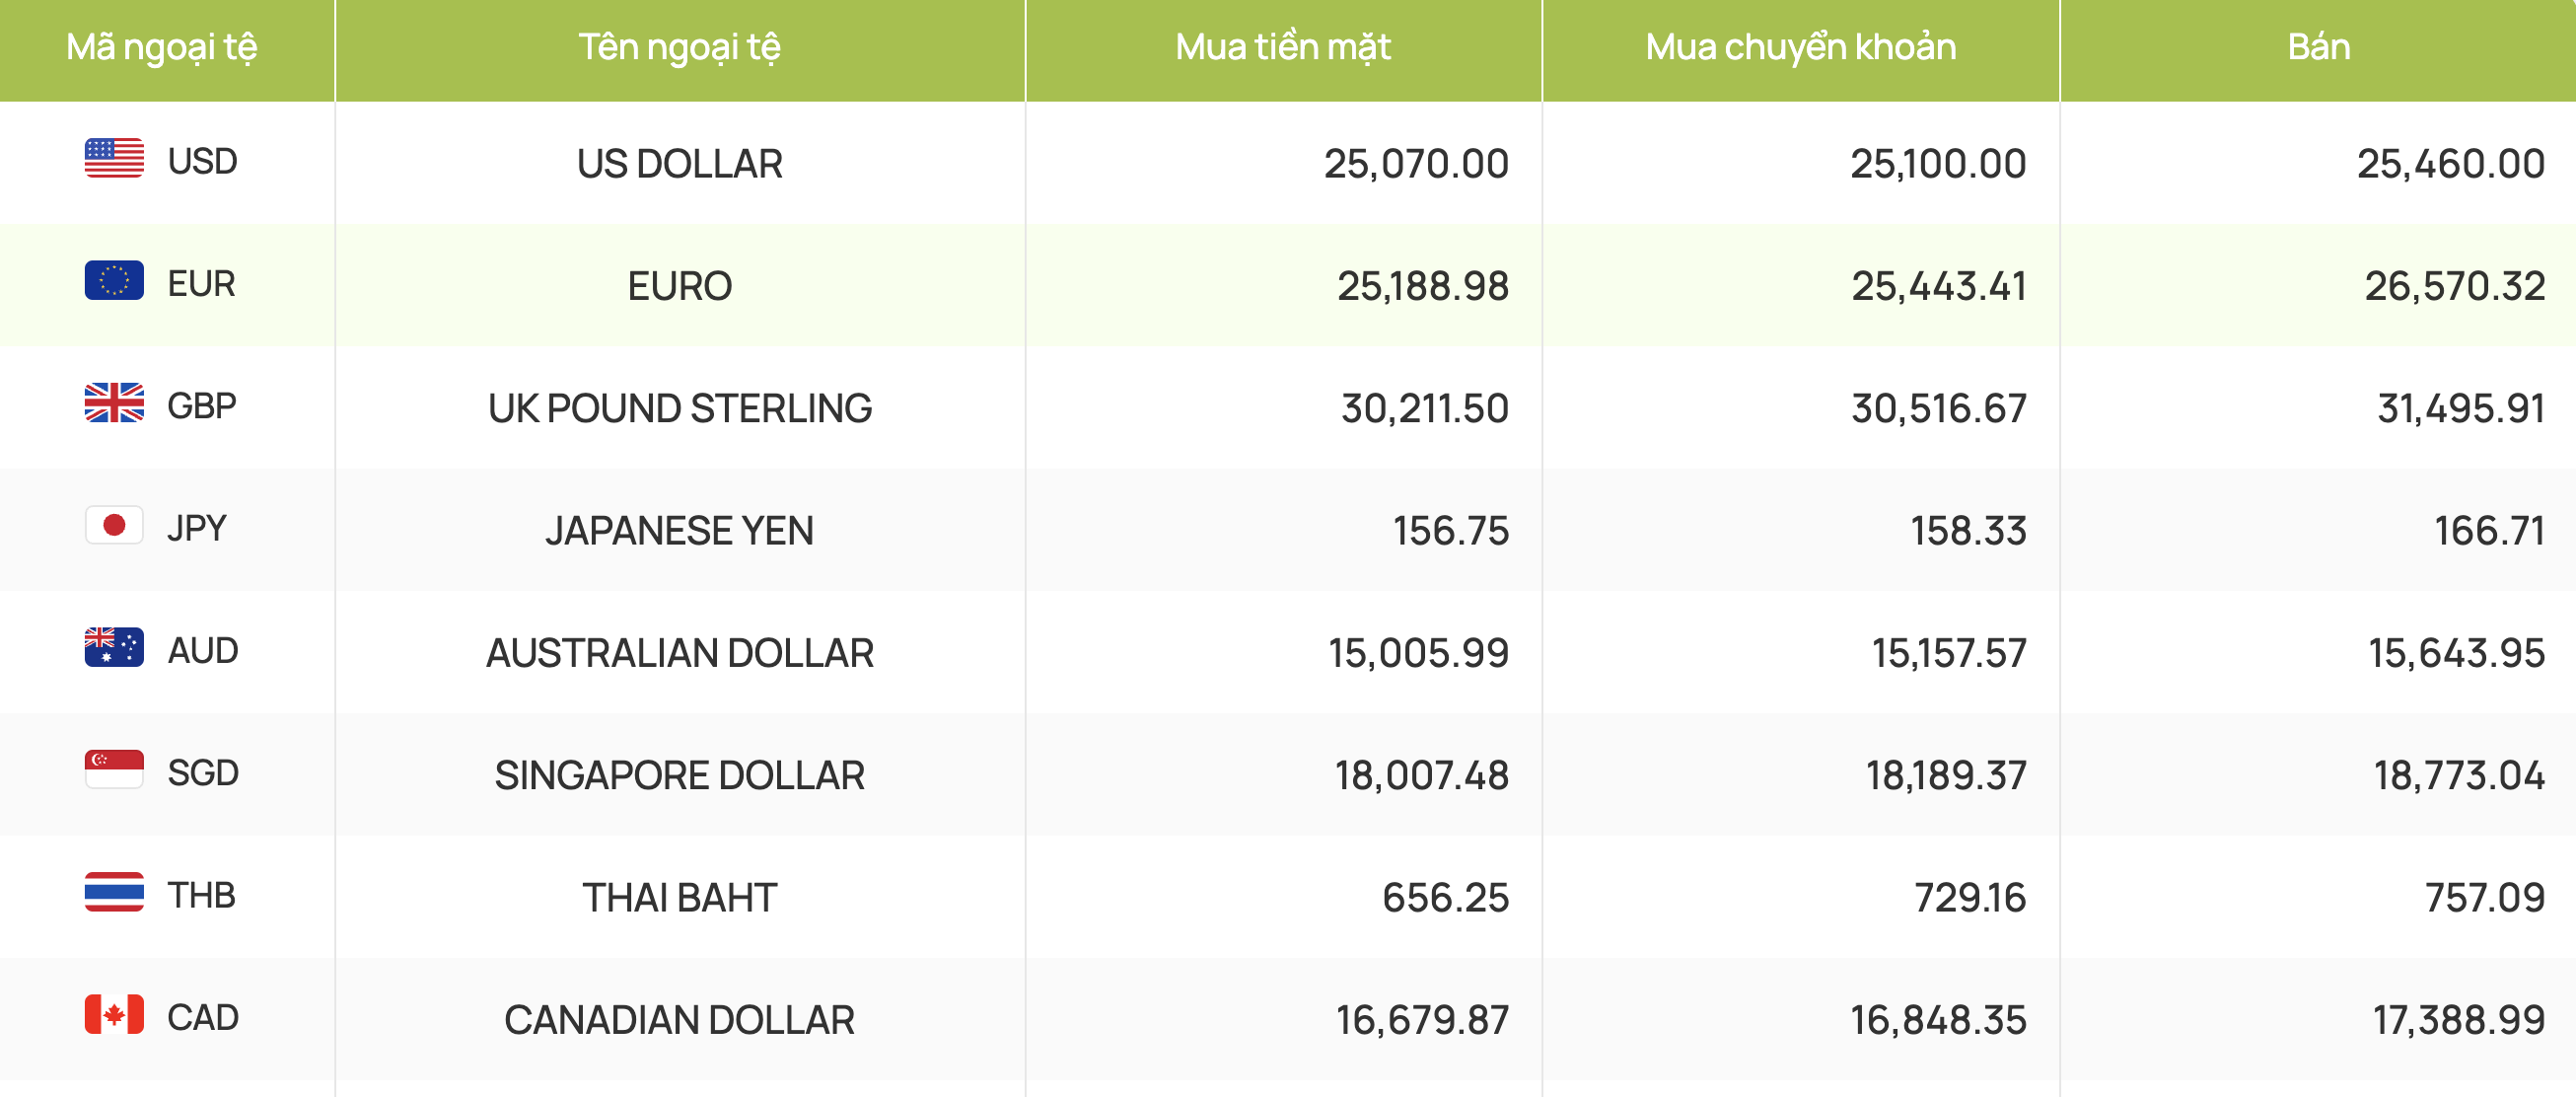Click the CAD transfer buy rate 16,848.35
This screenshot has width=2576, height=1097.
pos(1938,1020)
